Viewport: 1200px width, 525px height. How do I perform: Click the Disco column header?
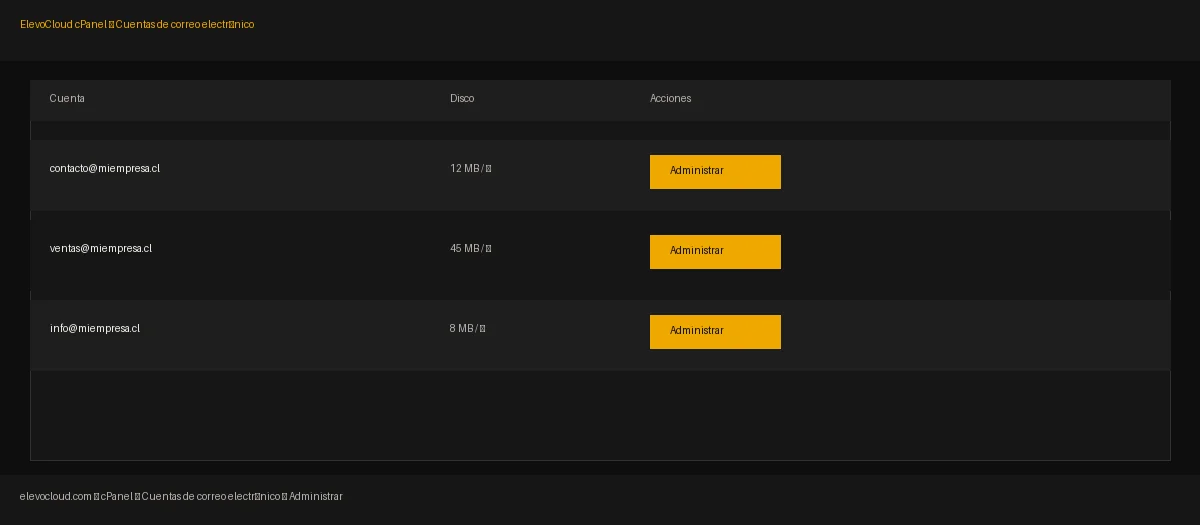462,98
